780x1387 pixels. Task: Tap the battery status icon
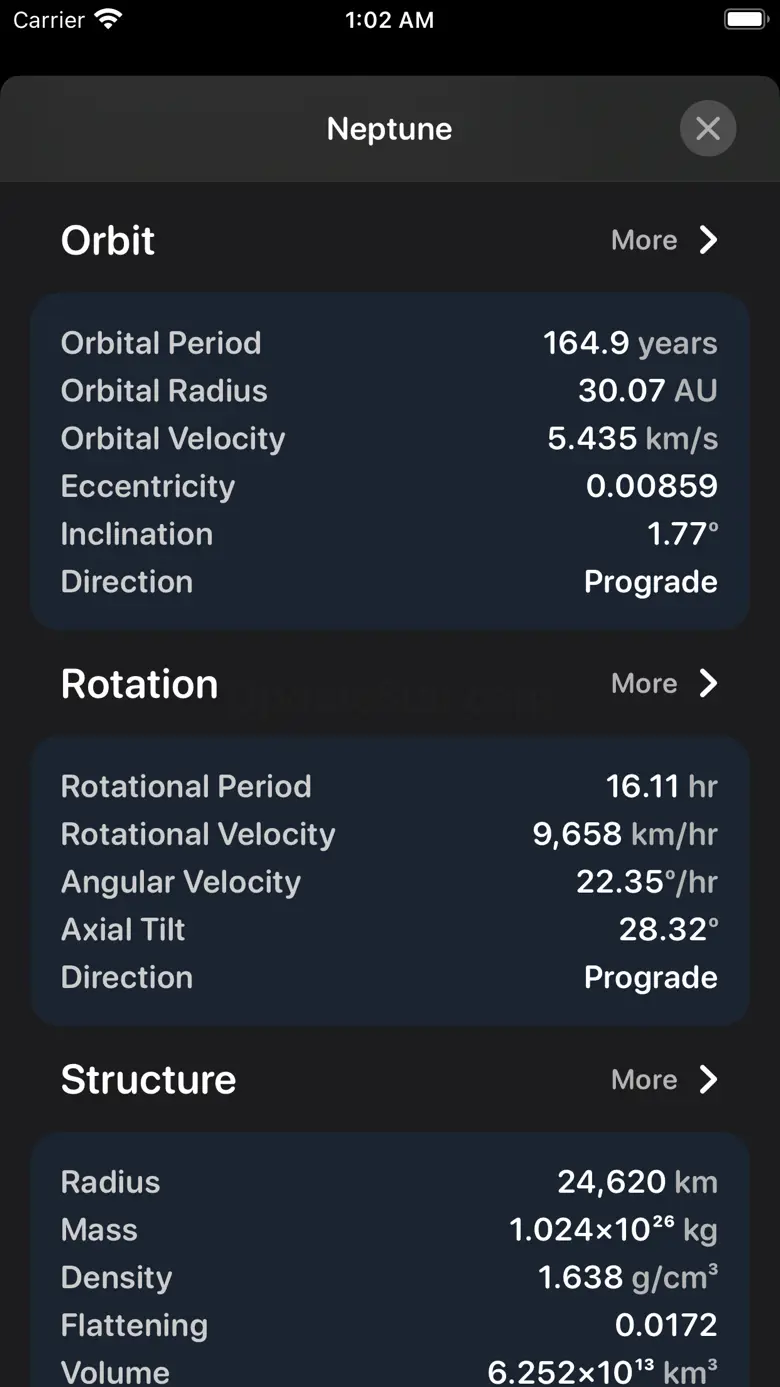point(745,20)
